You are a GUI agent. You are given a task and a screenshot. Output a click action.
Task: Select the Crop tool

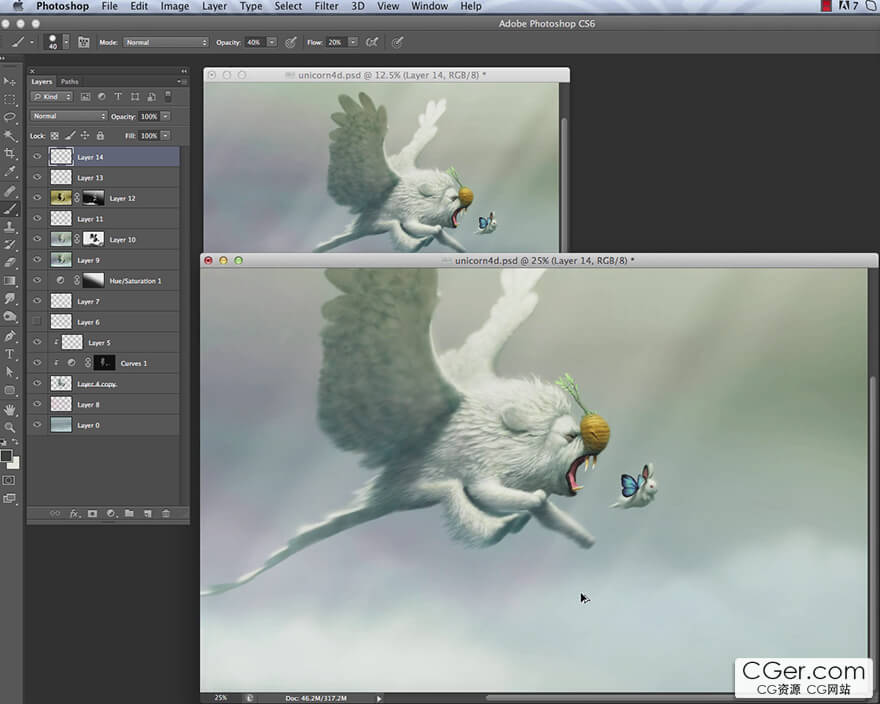click(10, 154)
